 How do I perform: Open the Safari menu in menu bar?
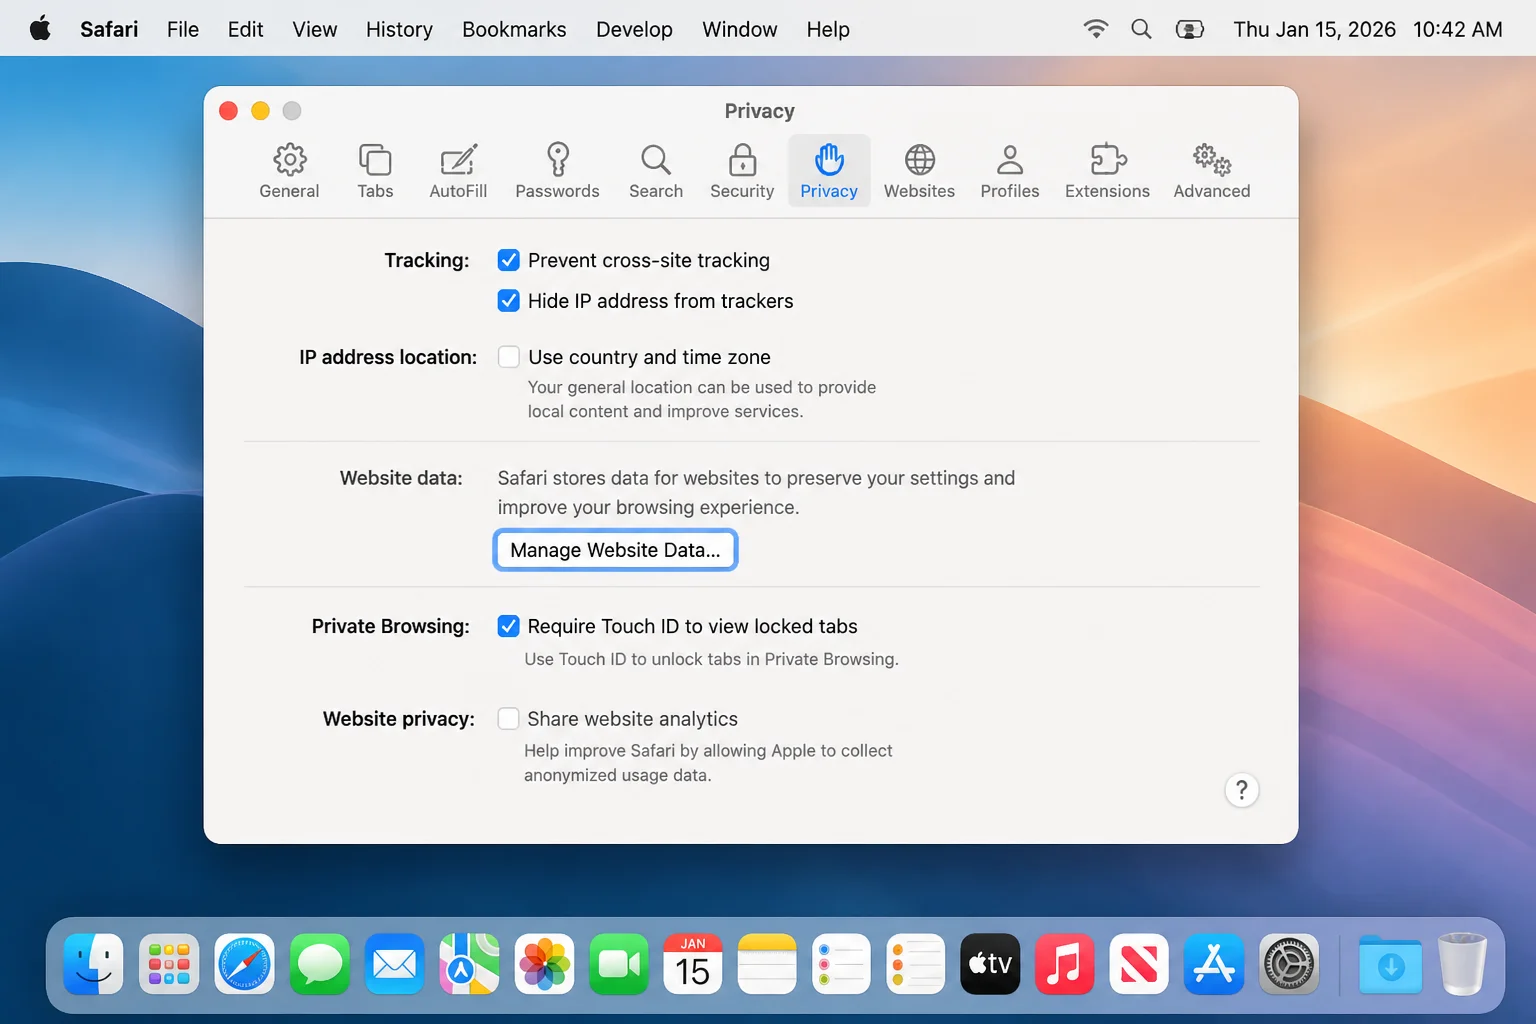tap(109, 29)
